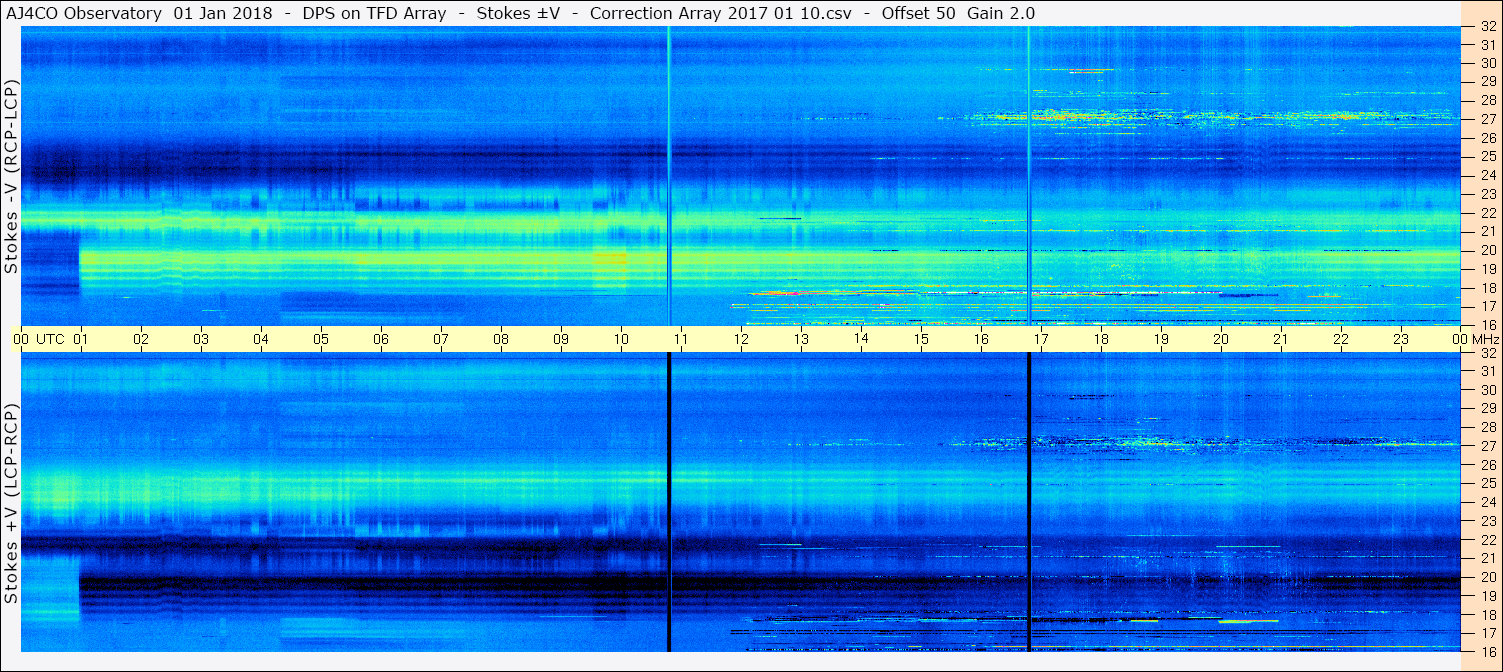Click the 22 hour label on the time axis
The width and height of the screenshot is (1503, 672).
coord(1341,339)
